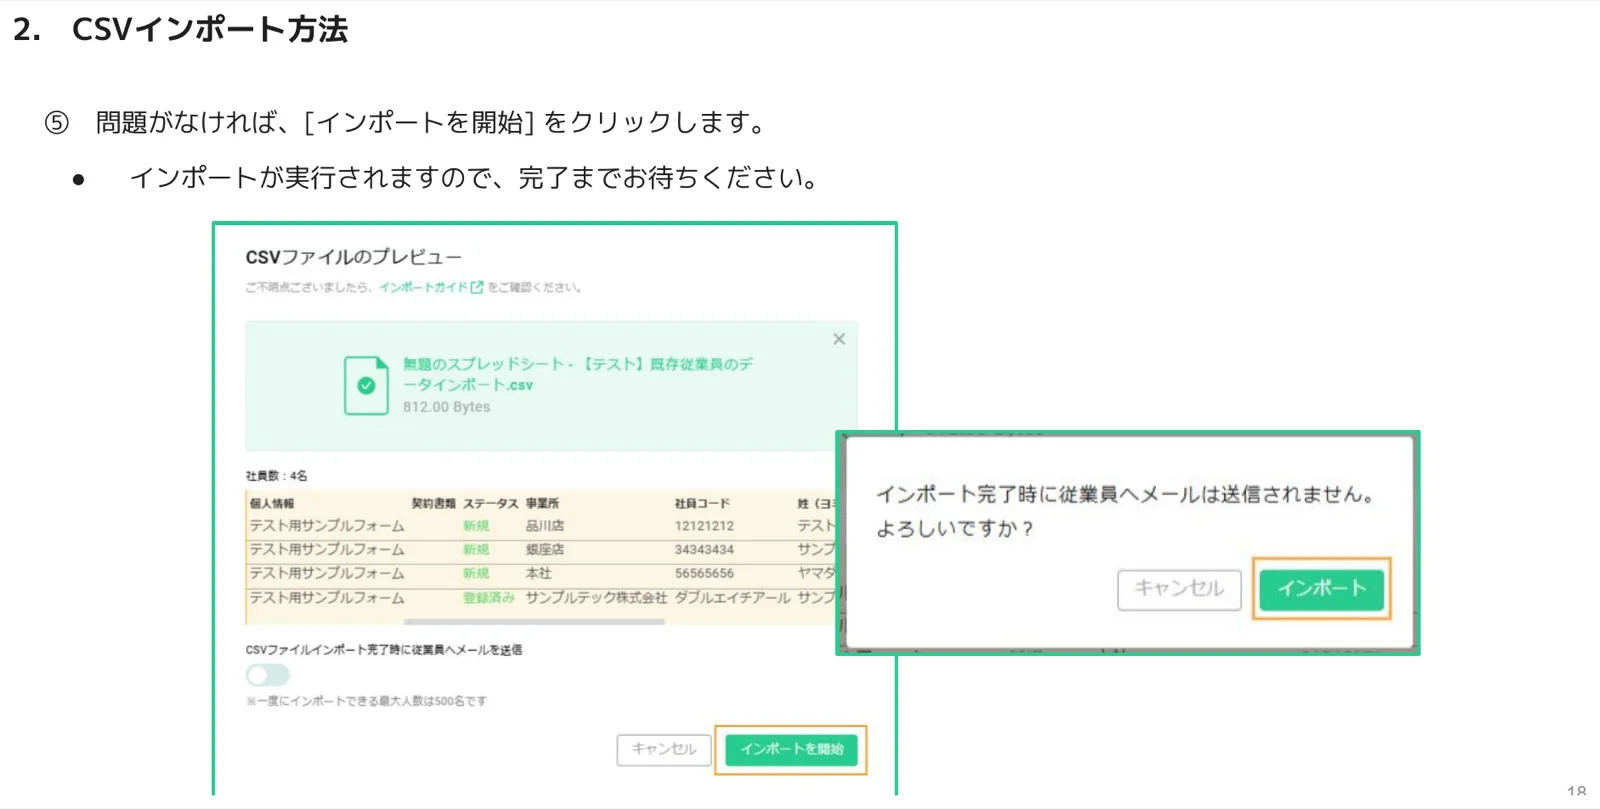Select the 銀座店 cell

(x=545, y=549)
